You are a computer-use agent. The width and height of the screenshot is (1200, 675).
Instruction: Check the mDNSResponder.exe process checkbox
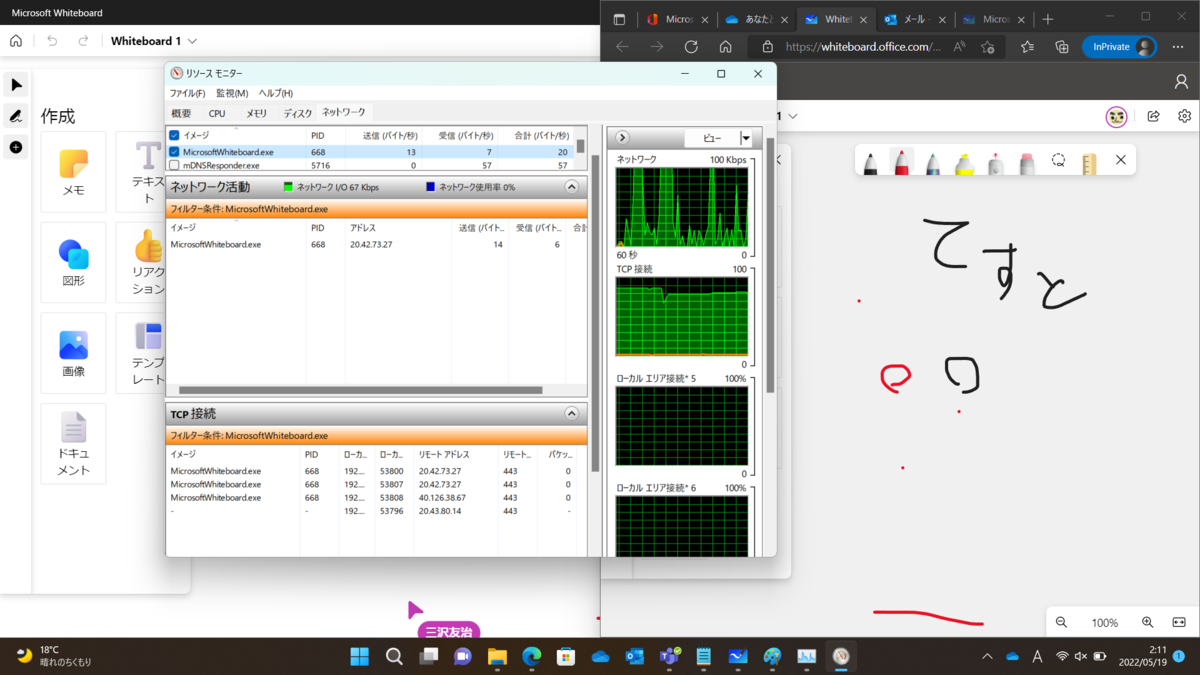(x=174, y=165)
